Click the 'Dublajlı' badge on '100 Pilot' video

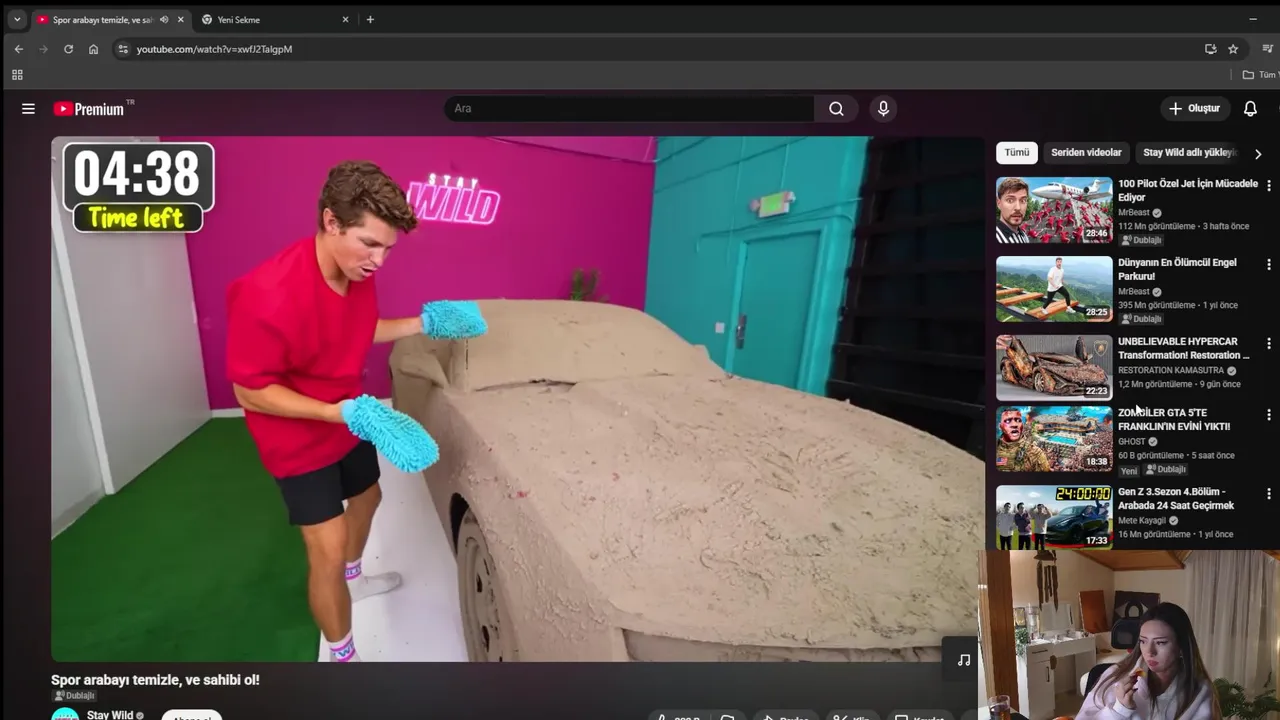coord(1142,240)
